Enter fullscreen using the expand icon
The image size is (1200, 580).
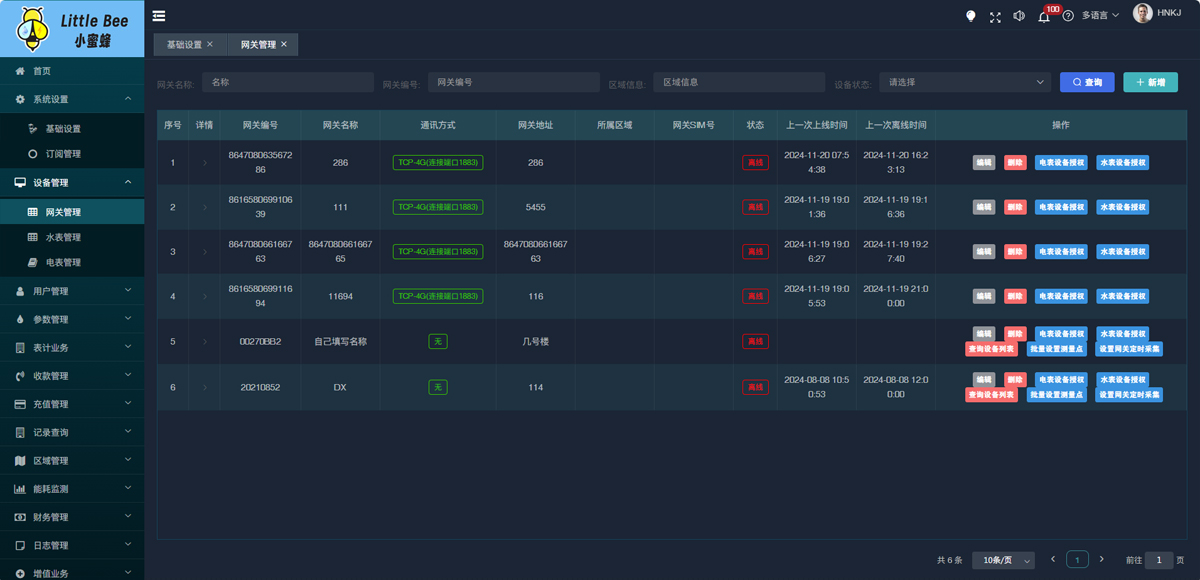(x=995, y=16)
